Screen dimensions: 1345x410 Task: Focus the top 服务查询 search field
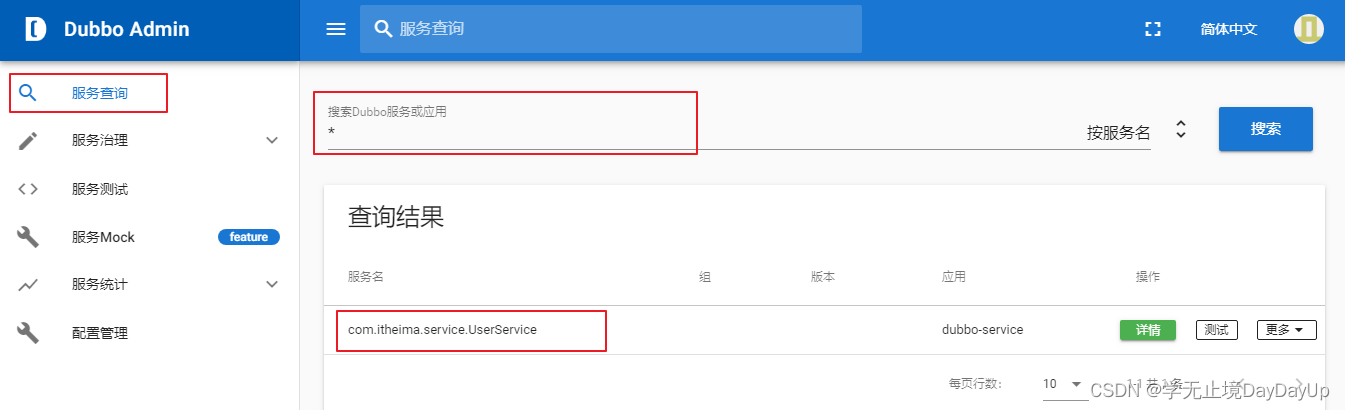(x=611, y=29)
